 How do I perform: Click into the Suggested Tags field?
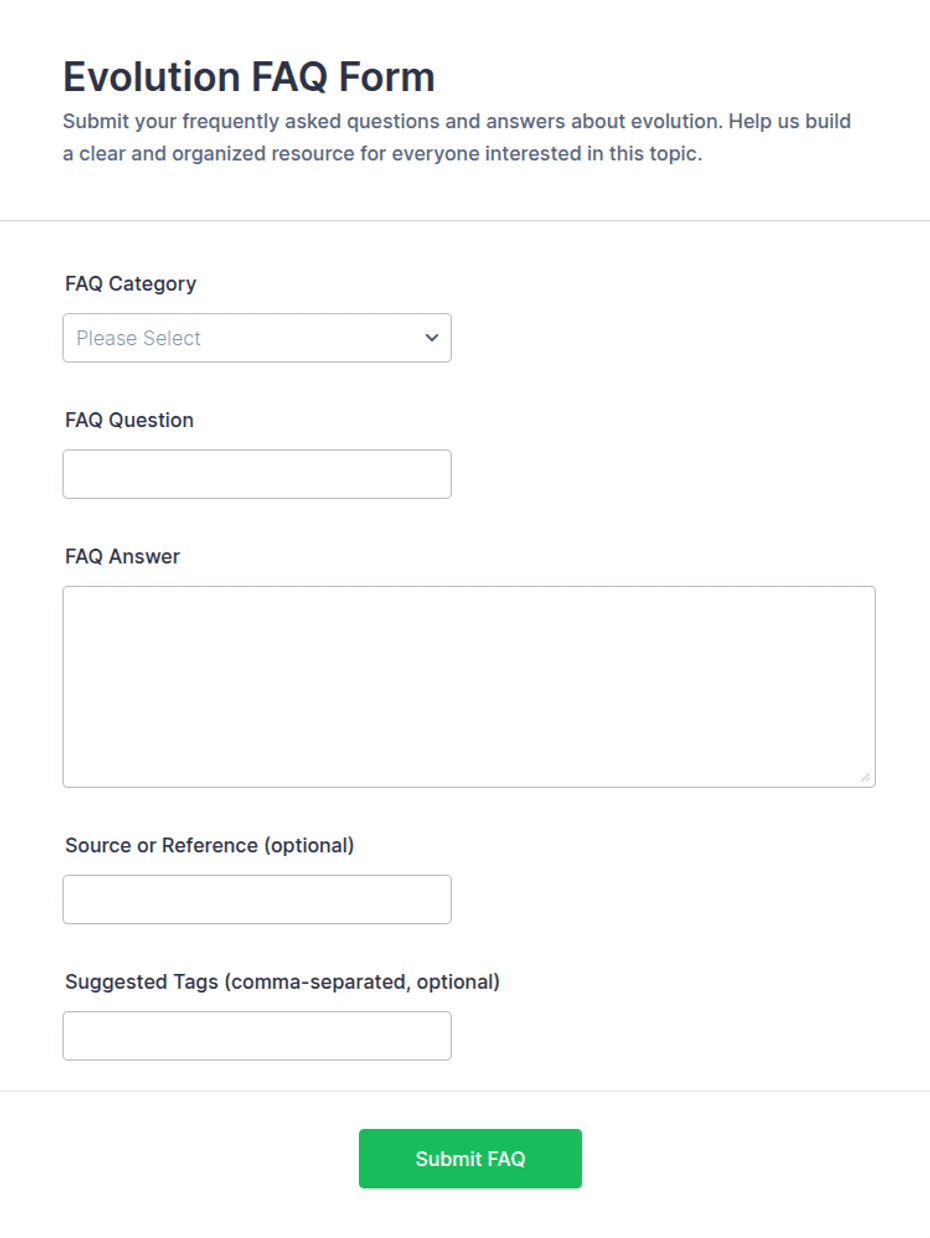257,1036
